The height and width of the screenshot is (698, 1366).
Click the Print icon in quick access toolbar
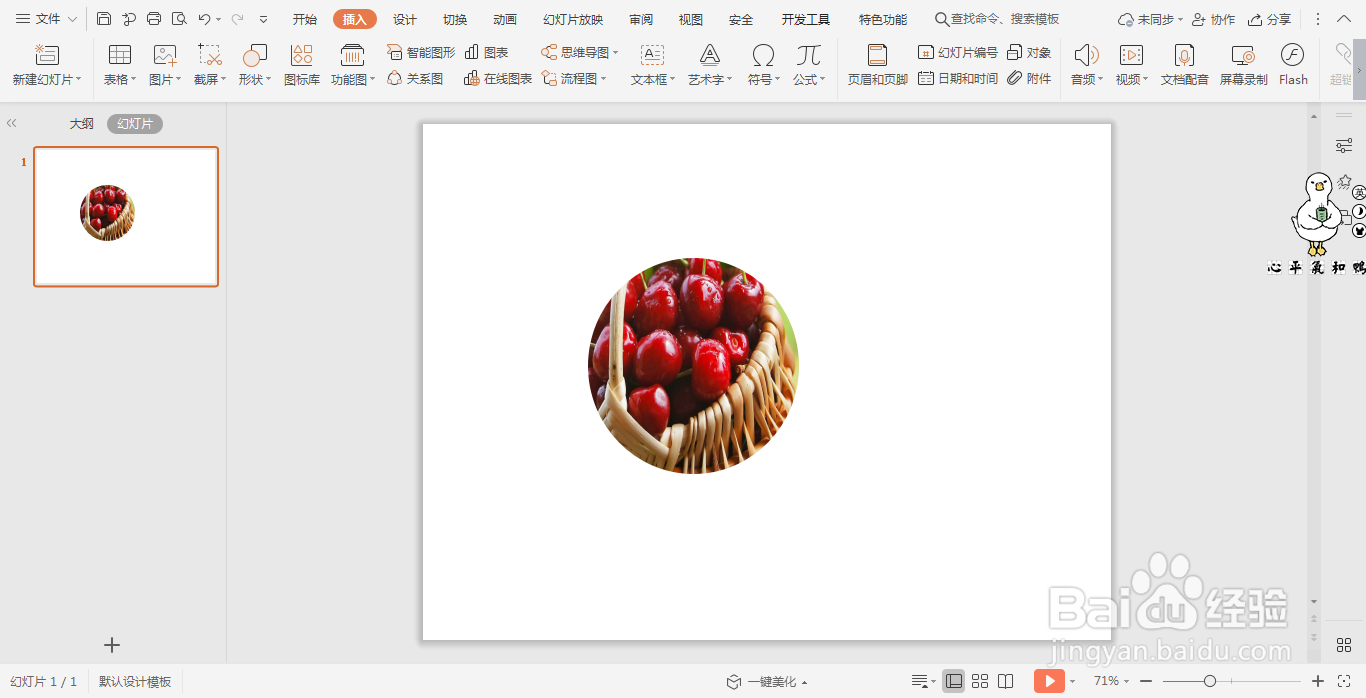coord(154,19)
